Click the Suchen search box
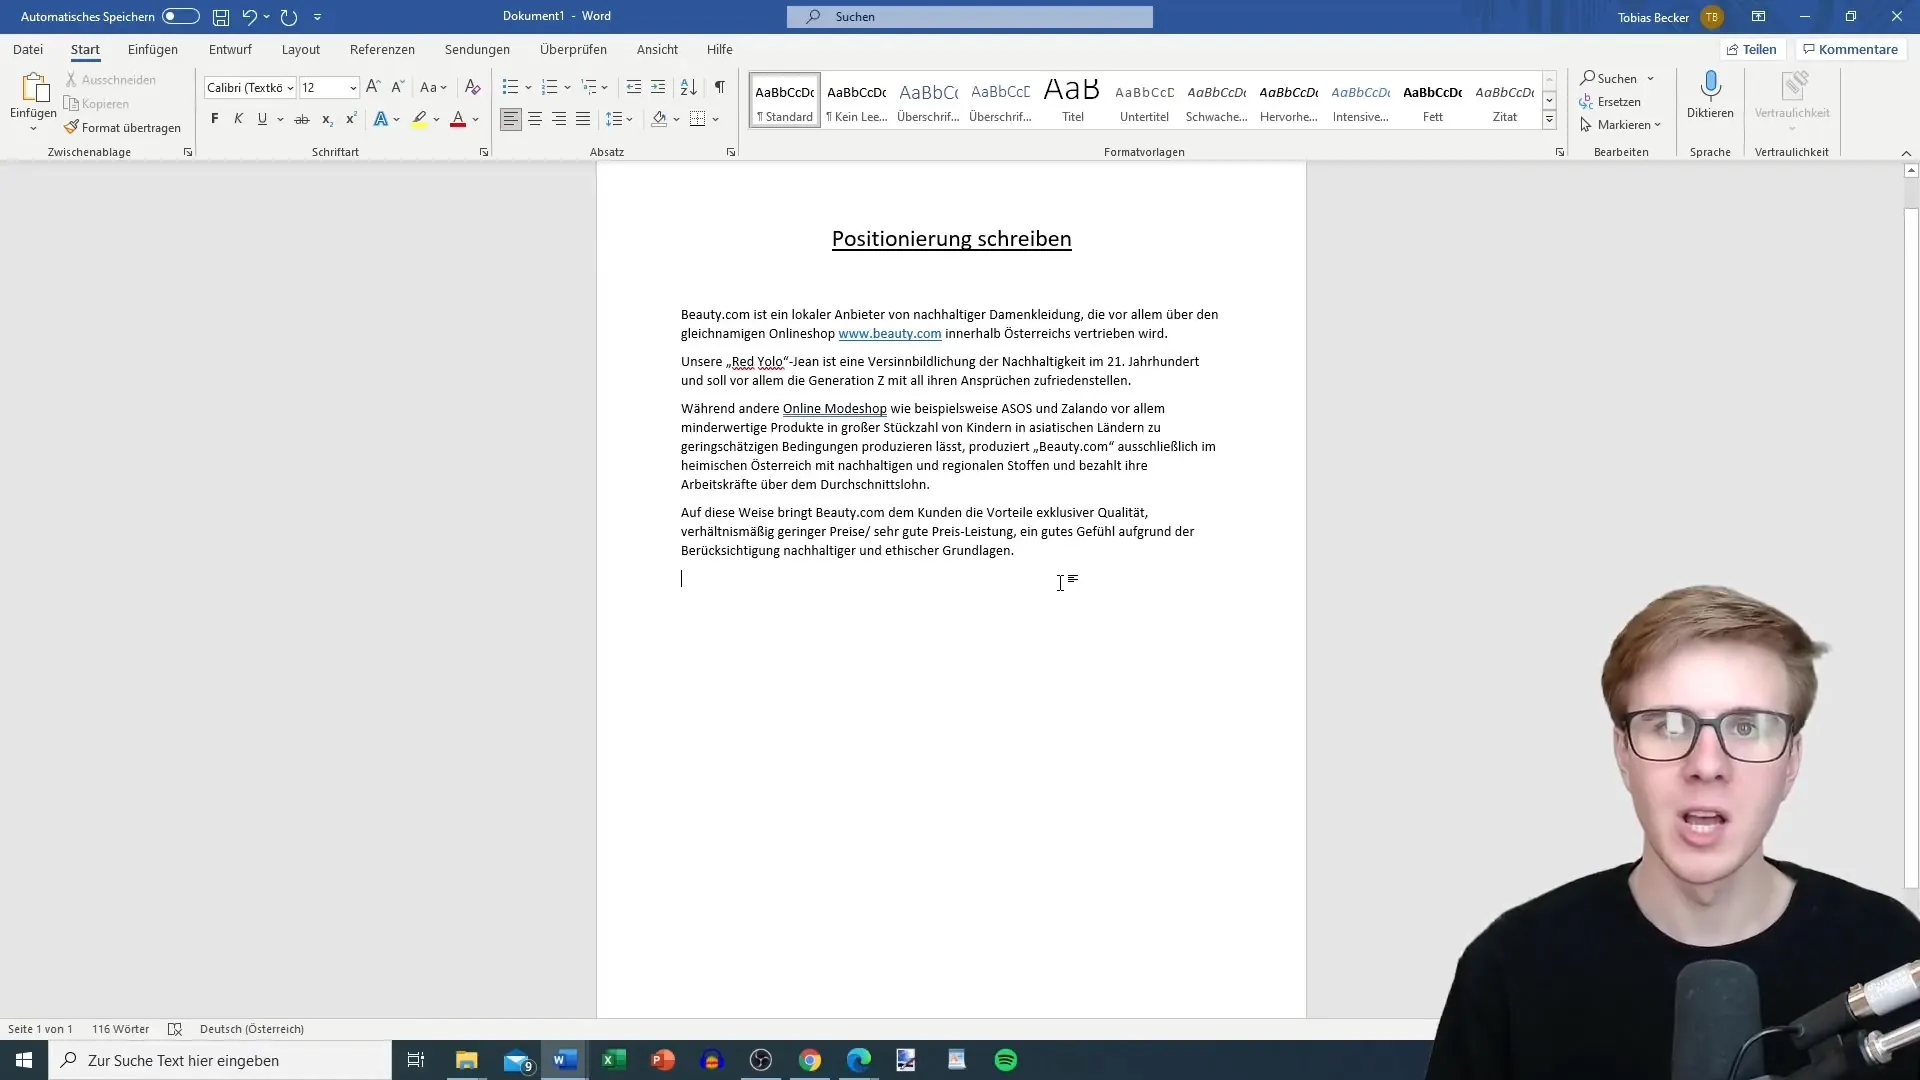This screenshot has height=1080, width=1920. point(969,17)
